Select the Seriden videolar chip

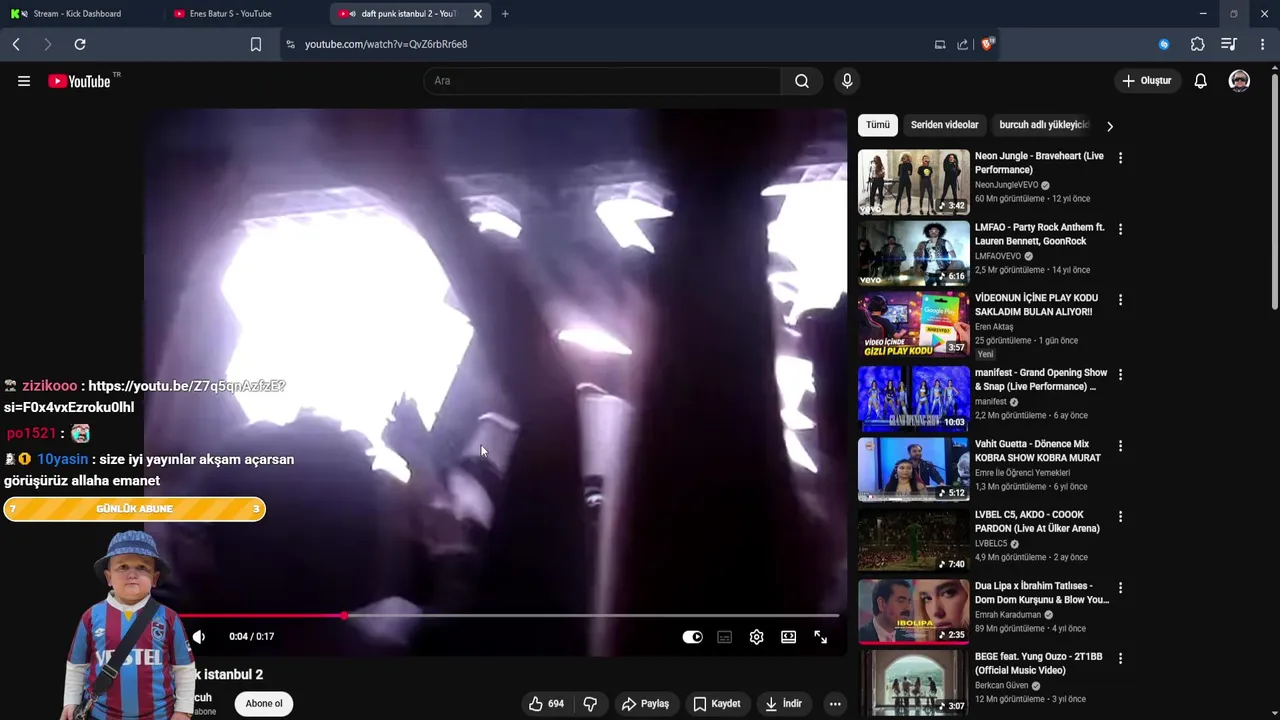tap(944, 125)
